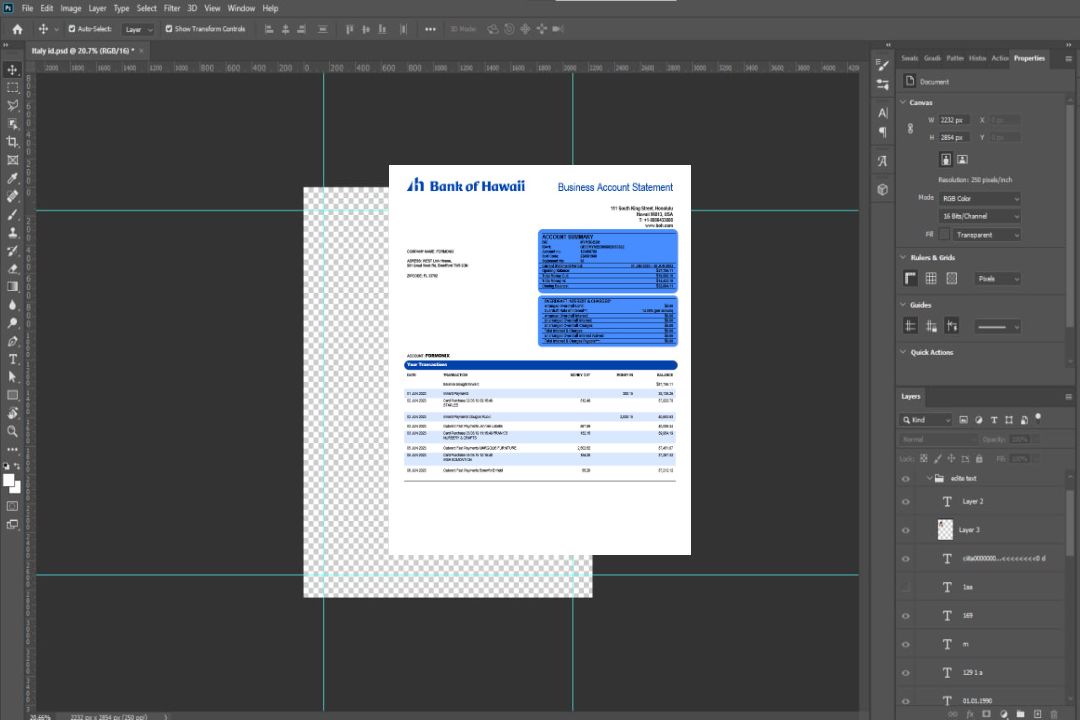Uncheck Show Transform Controls

pos(169,29)
